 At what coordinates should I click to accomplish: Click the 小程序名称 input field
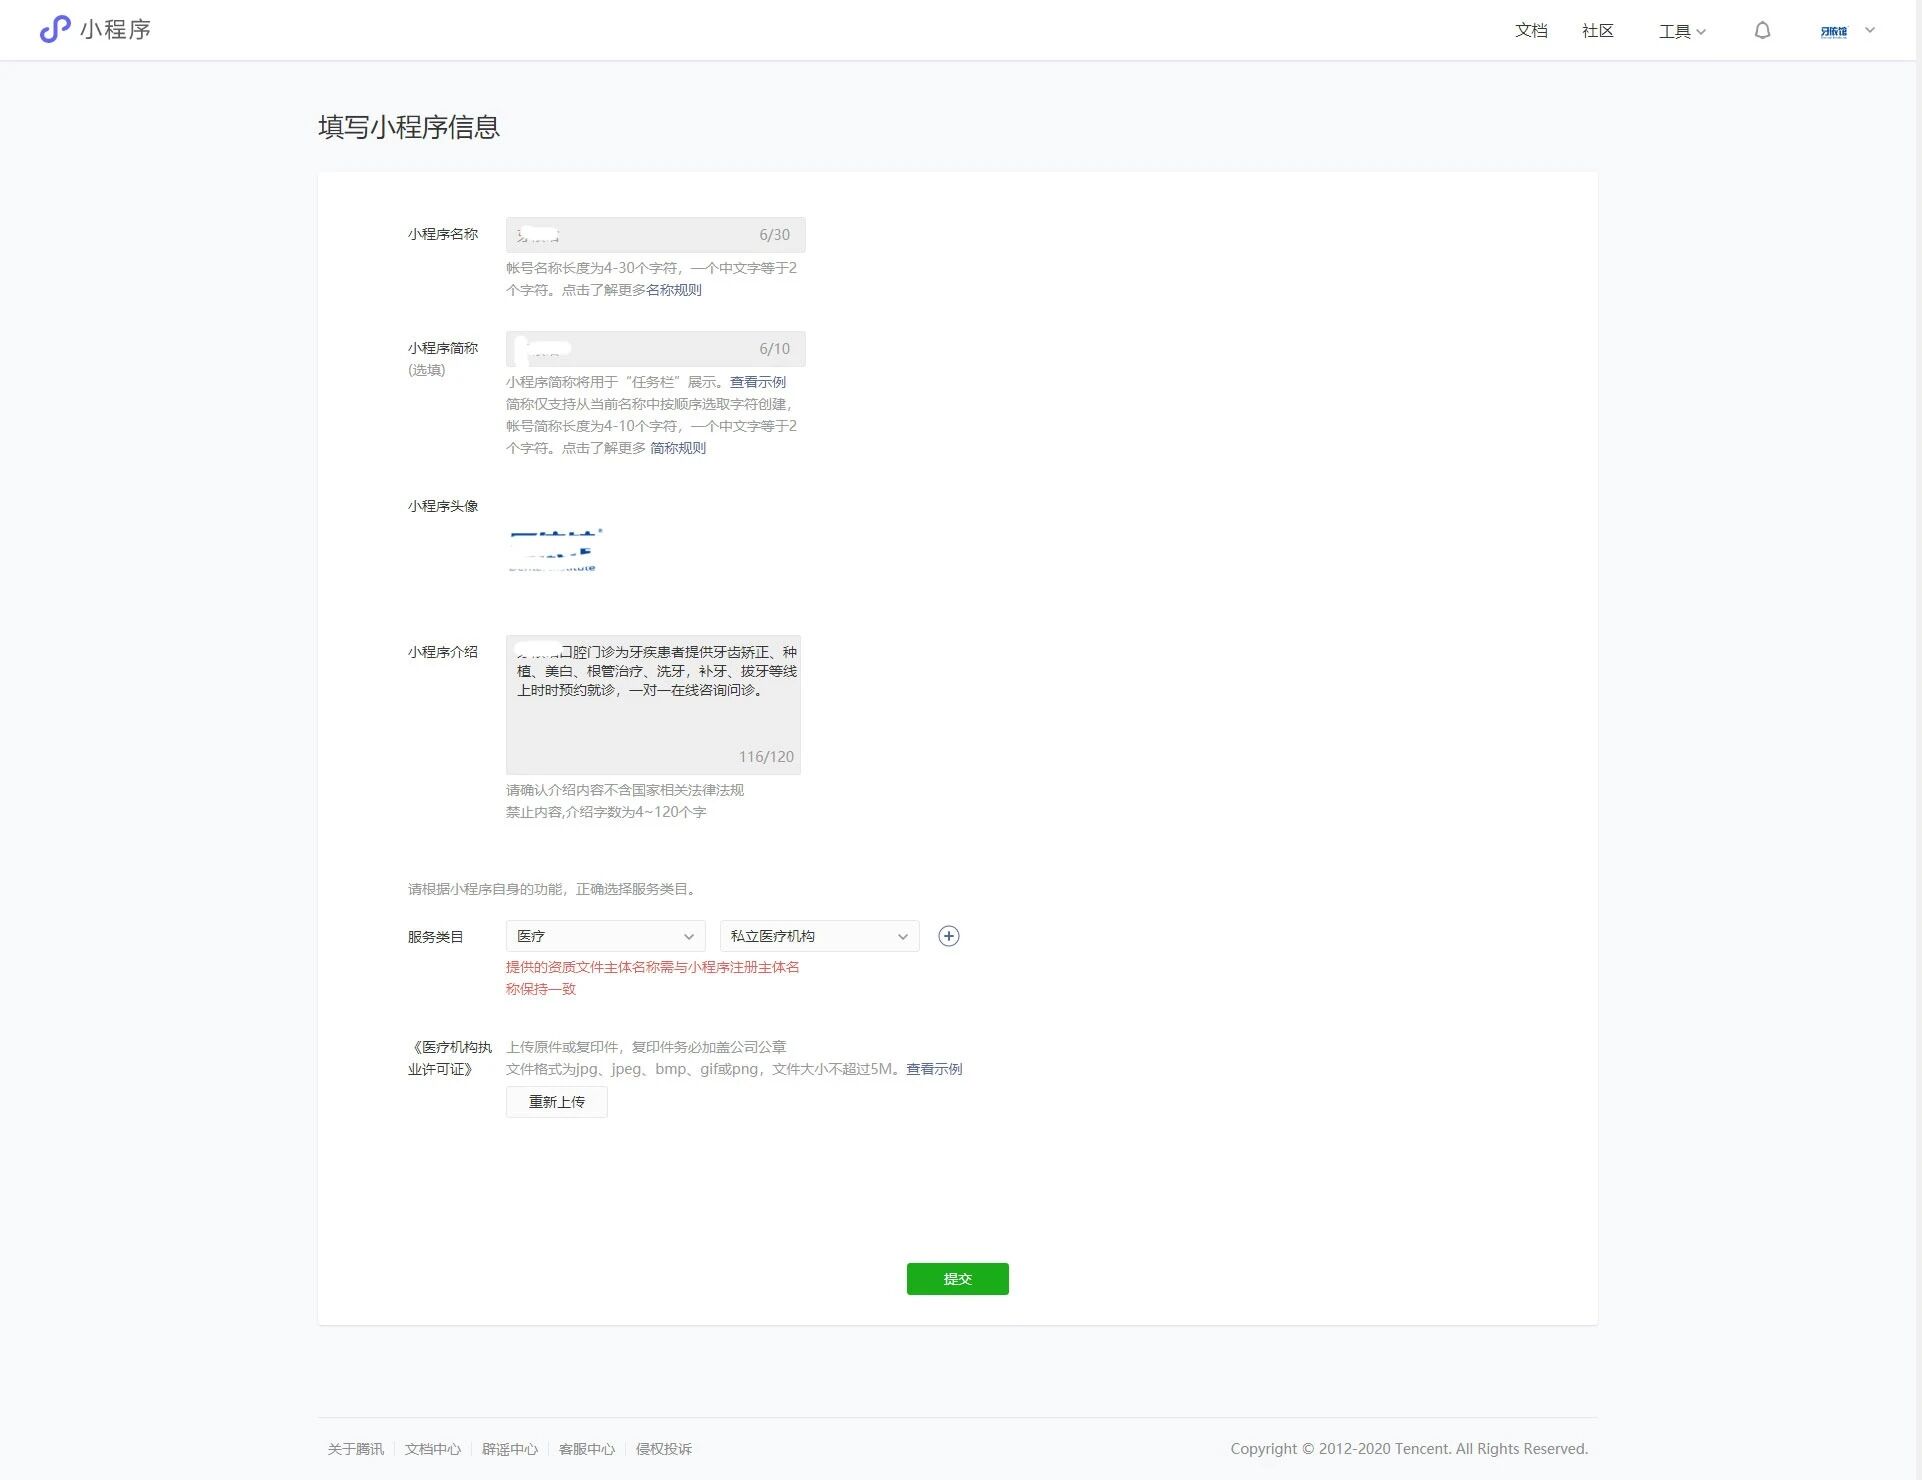655,235
